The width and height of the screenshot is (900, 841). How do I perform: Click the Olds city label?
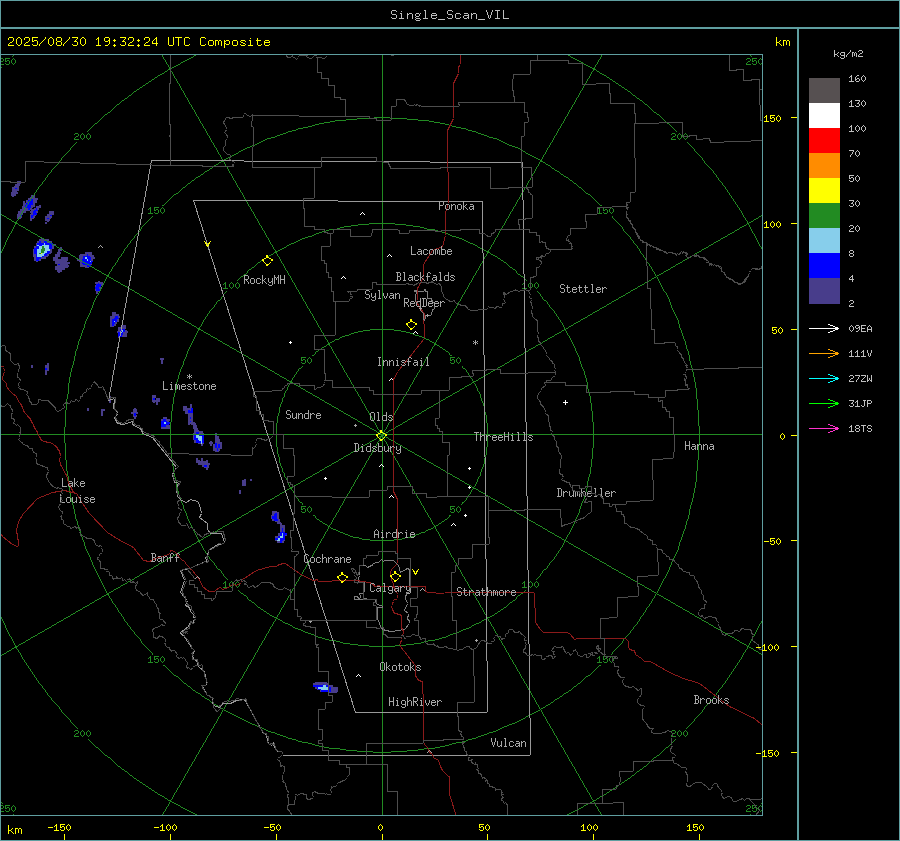[381, 417]
